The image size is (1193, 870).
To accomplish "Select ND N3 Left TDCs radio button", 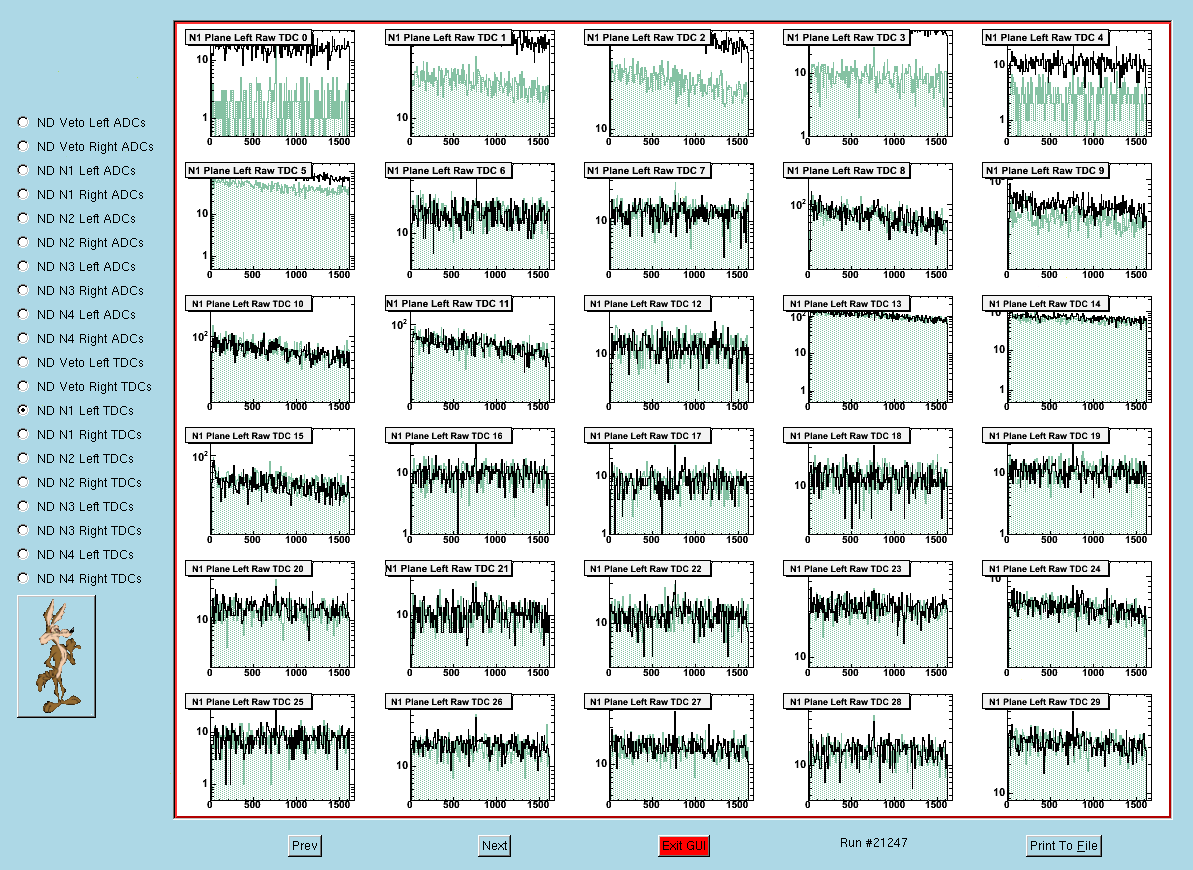I will point(24,505).
